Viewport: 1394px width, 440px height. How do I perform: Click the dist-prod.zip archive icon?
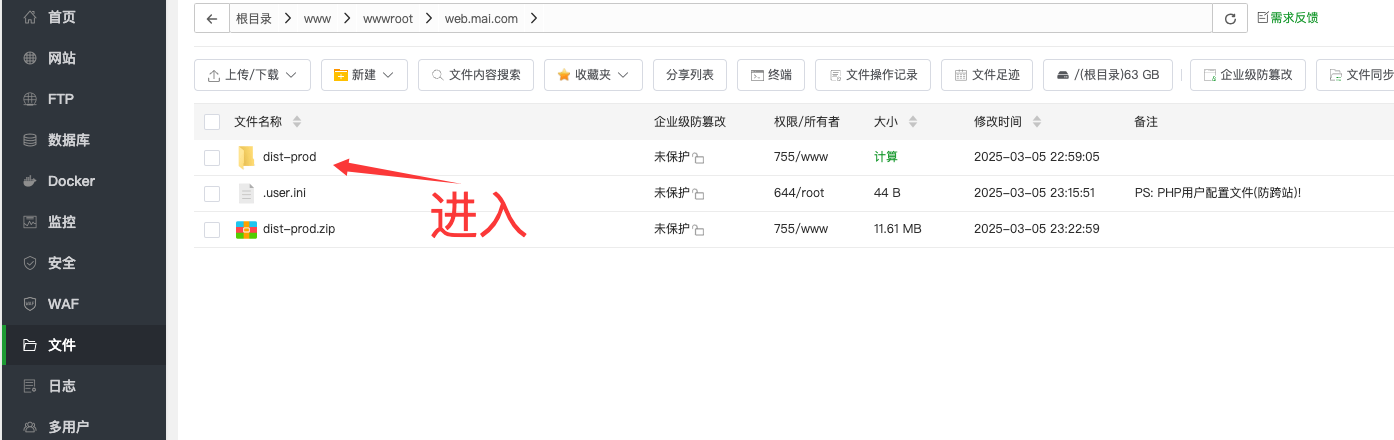[246, 229]
